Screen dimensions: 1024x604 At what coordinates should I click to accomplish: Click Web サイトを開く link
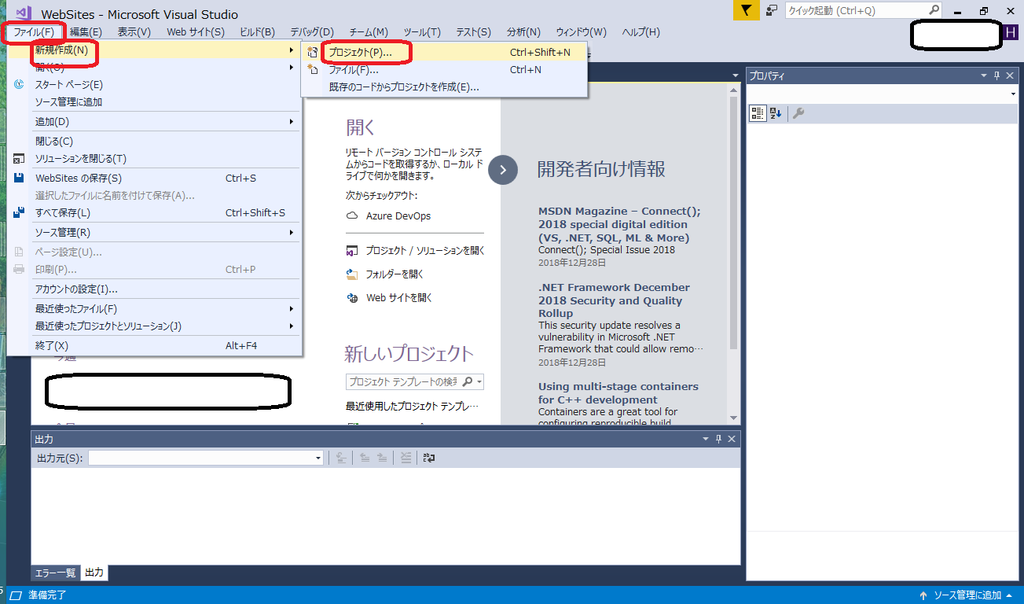pyautogui.click(x=399, y=298)
